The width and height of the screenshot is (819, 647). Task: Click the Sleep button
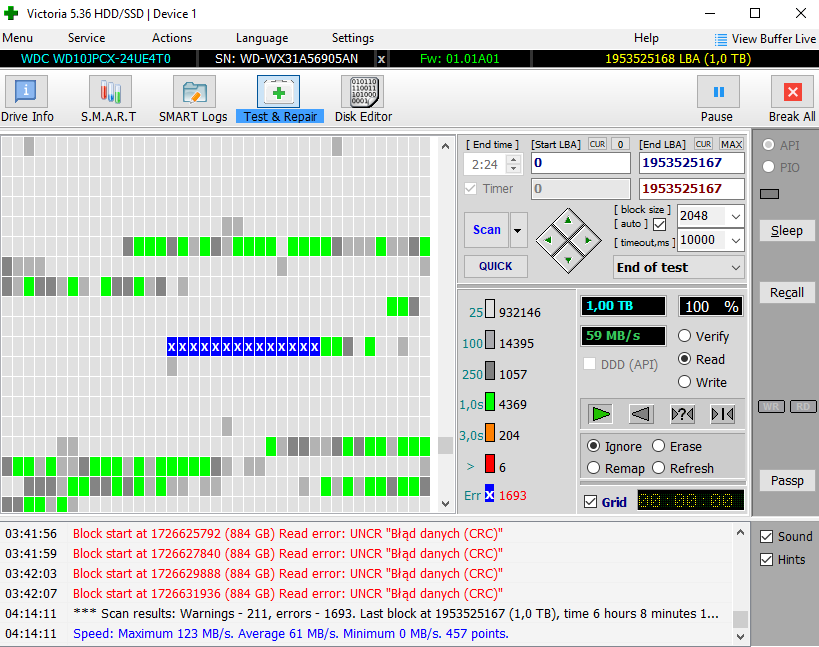point(787,231)
